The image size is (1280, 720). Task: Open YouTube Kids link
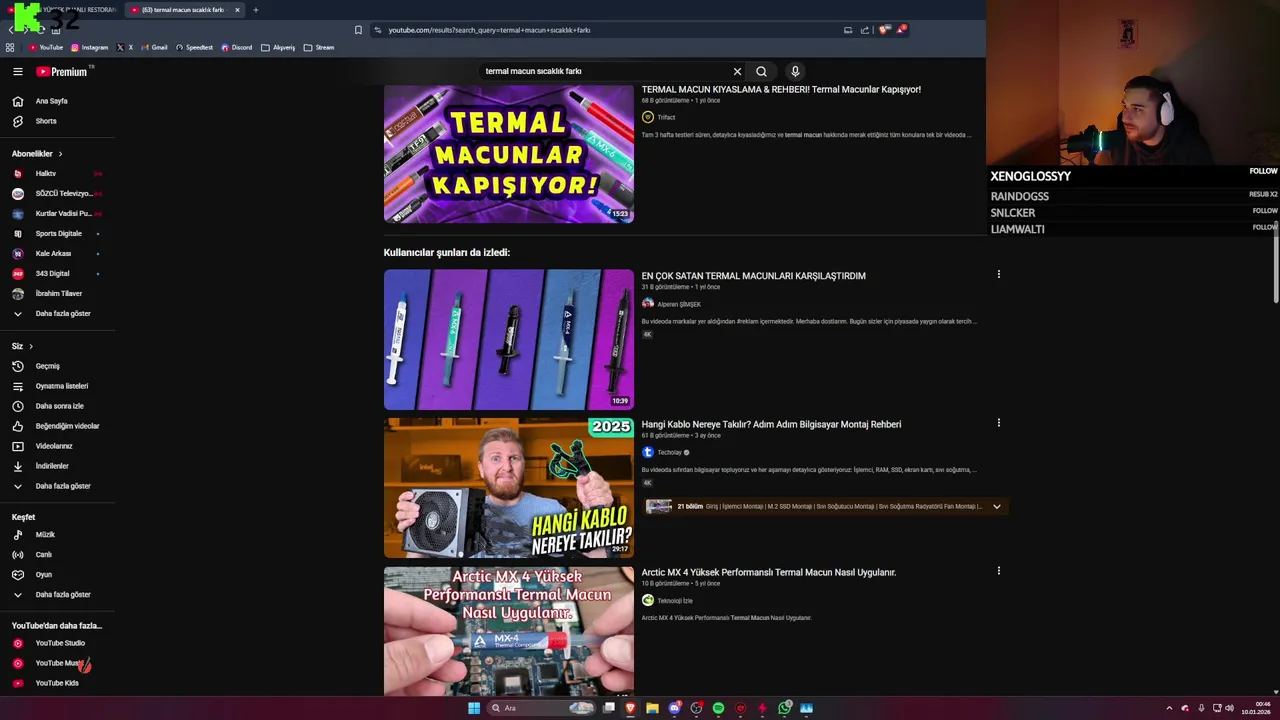coord(57,683)
